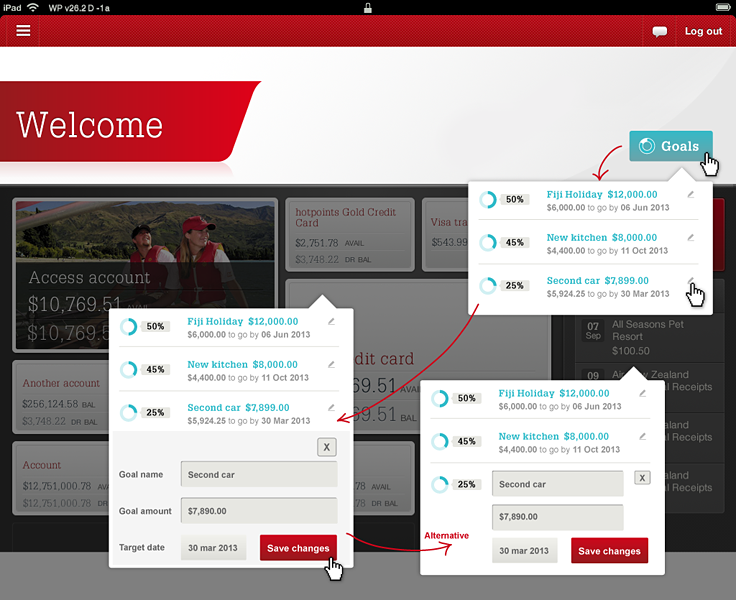The height and width of the screenshot is (600, 736).
Task: Click the Goal name field in left popup
Action: [259, 474]
